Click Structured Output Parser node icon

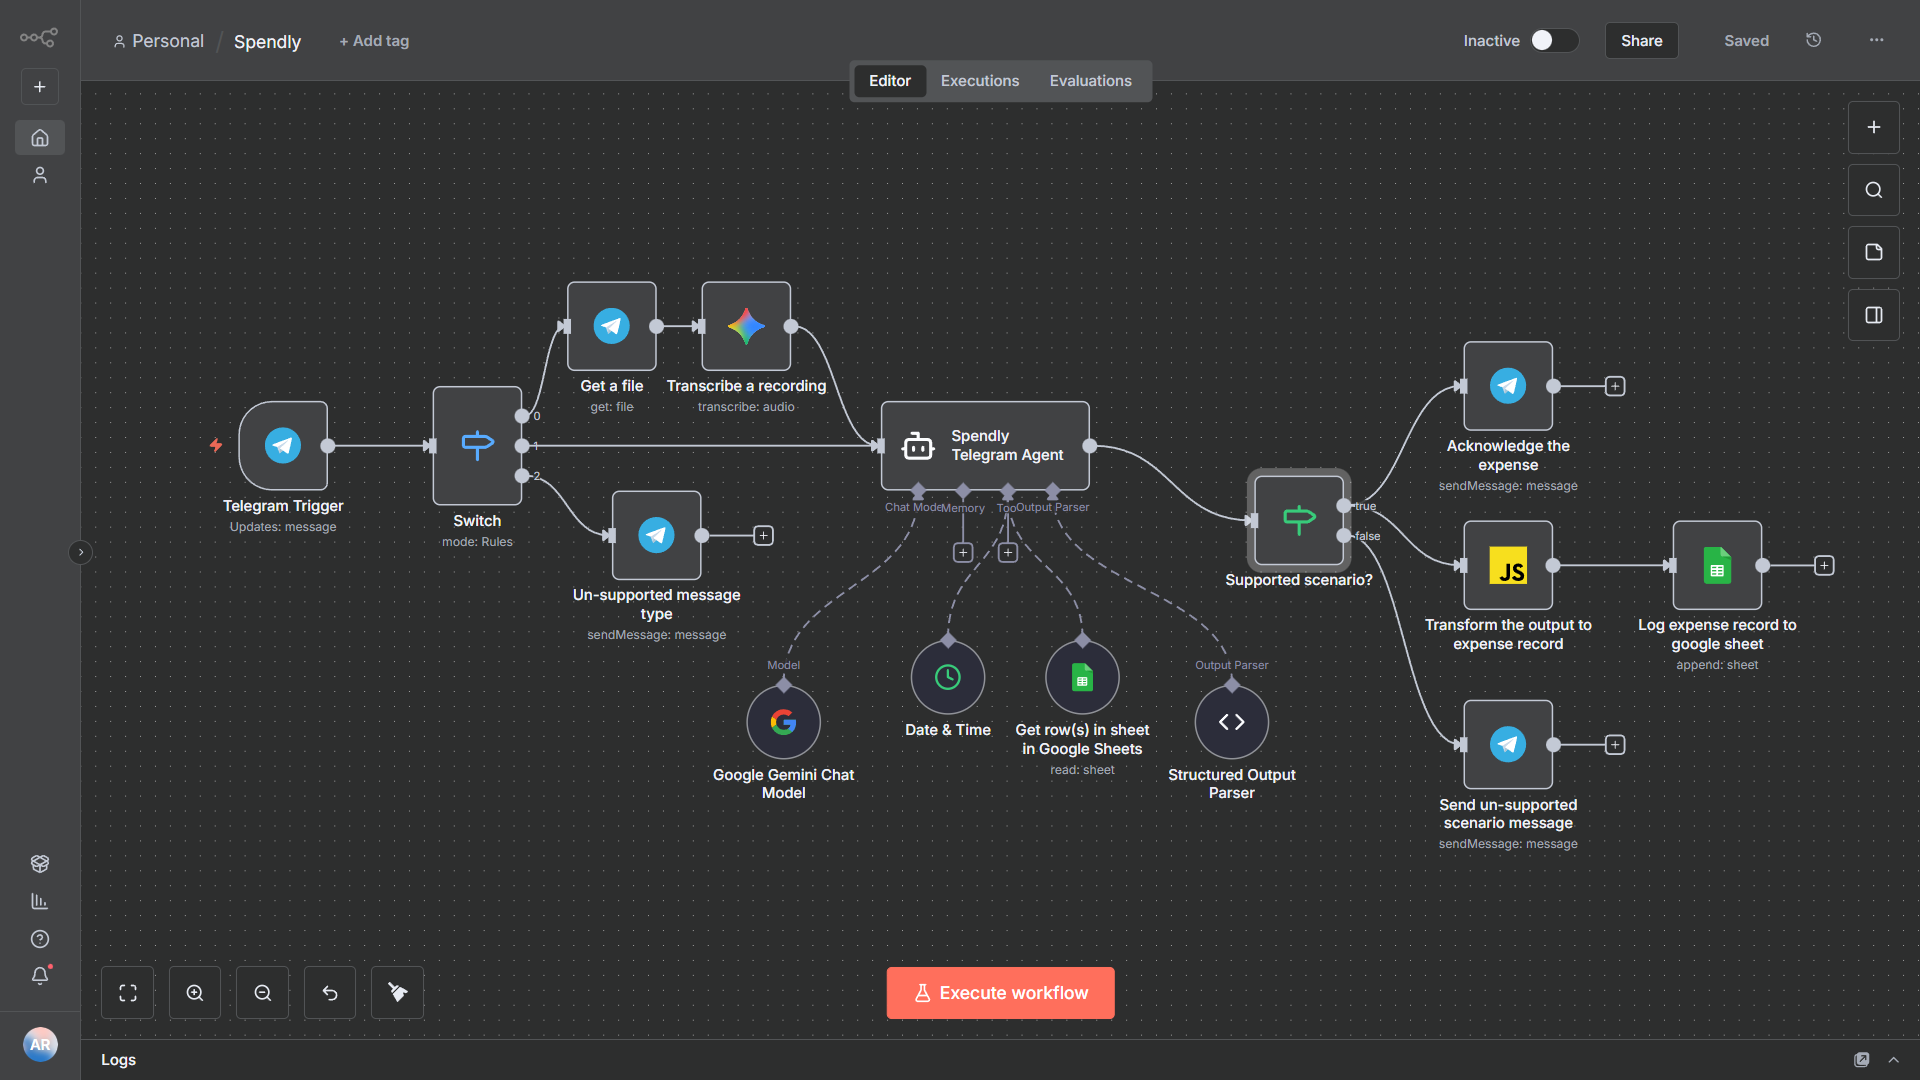(1231, 722)
